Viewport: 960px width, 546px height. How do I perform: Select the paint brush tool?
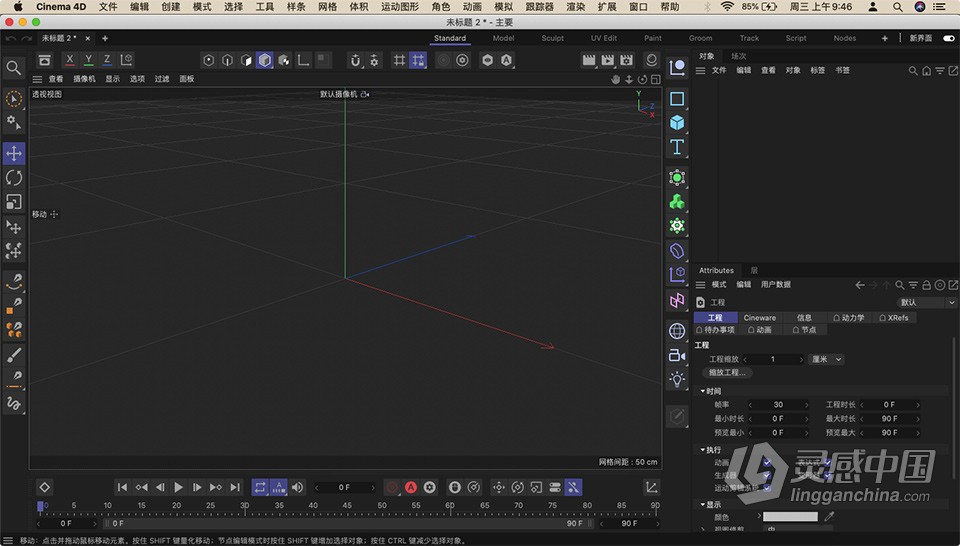13,354
